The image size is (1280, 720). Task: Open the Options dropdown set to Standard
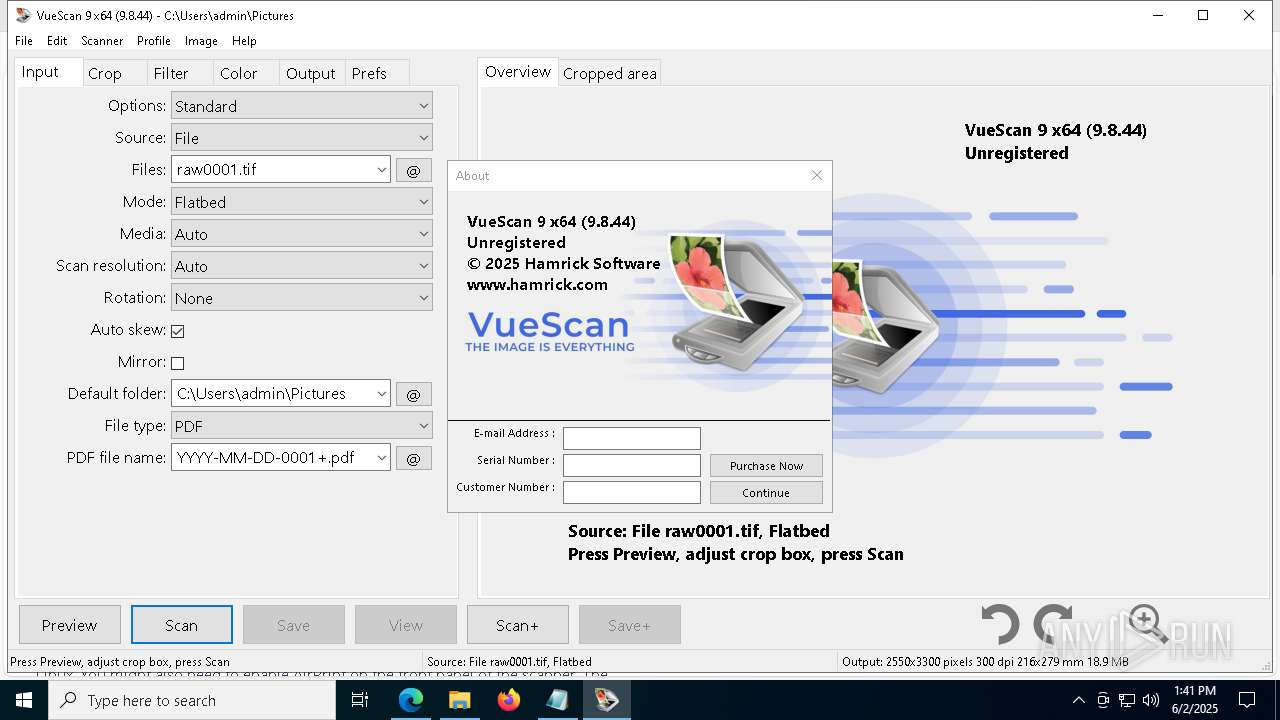pos(302,106)
